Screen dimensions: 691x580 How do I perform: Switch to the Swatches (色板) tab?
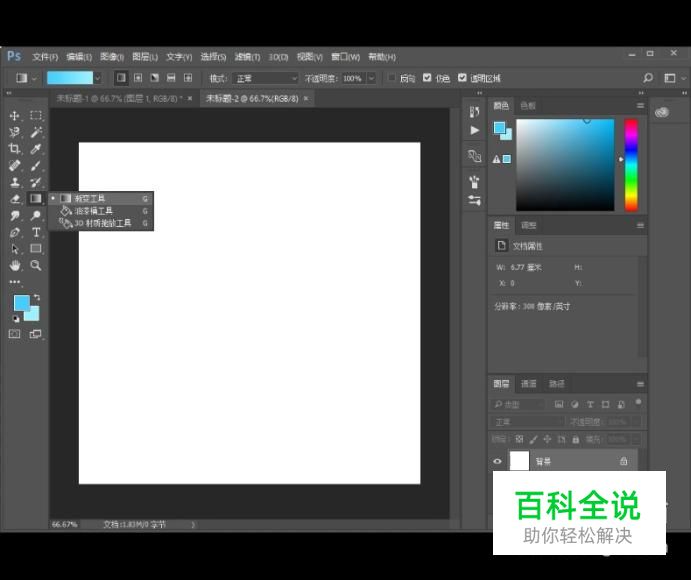[528, 106]
